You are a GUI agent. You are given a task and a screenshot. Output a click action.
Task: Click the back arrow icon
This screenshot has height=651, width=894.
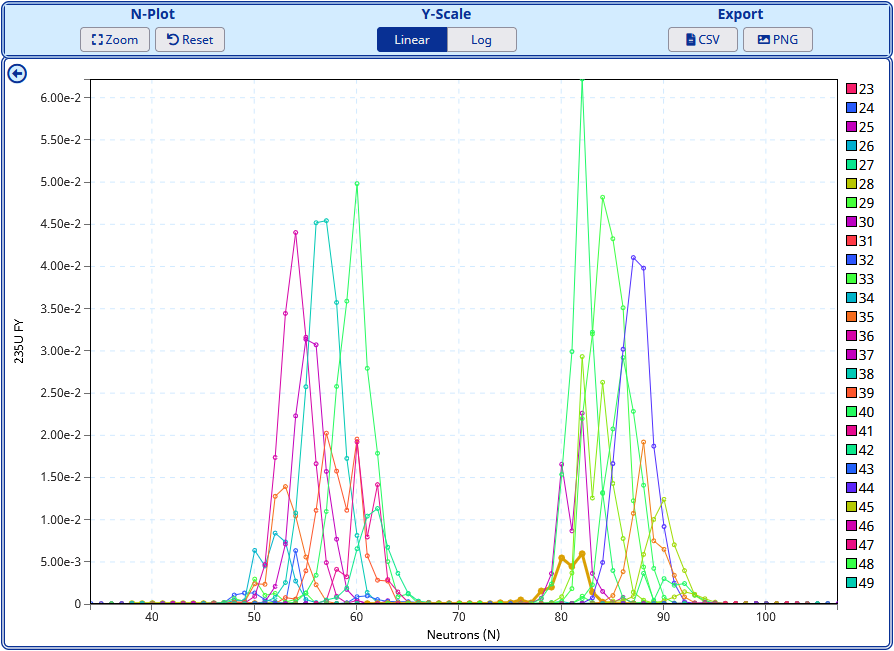(x=17, y=74)
